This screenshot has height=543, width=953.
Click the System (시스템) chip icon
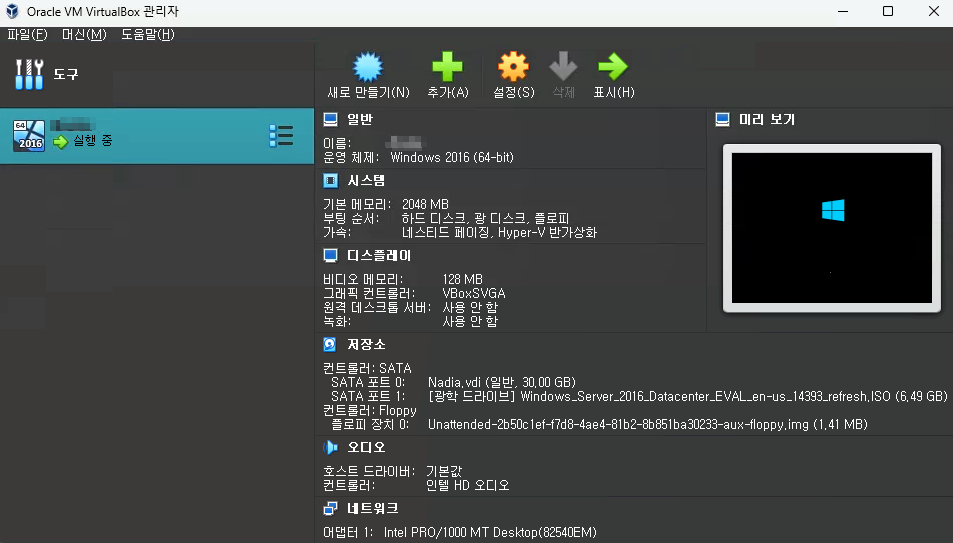click(330, 181)
